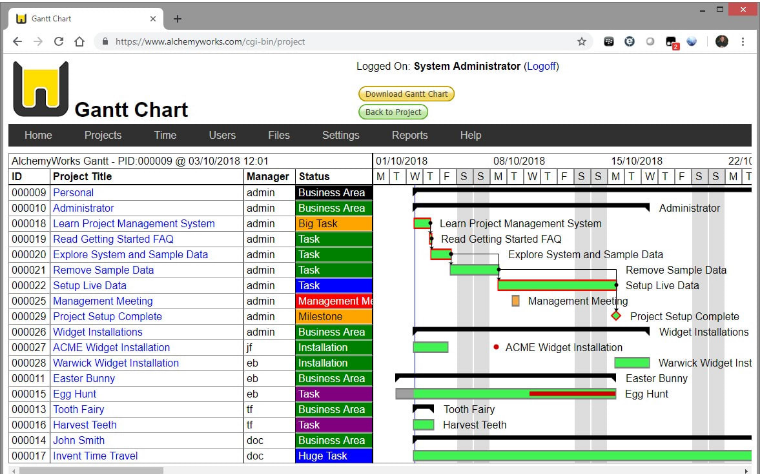Bookmark this page with the star icon
Viewport: 761px width, 474px height.
coord(581,42)
